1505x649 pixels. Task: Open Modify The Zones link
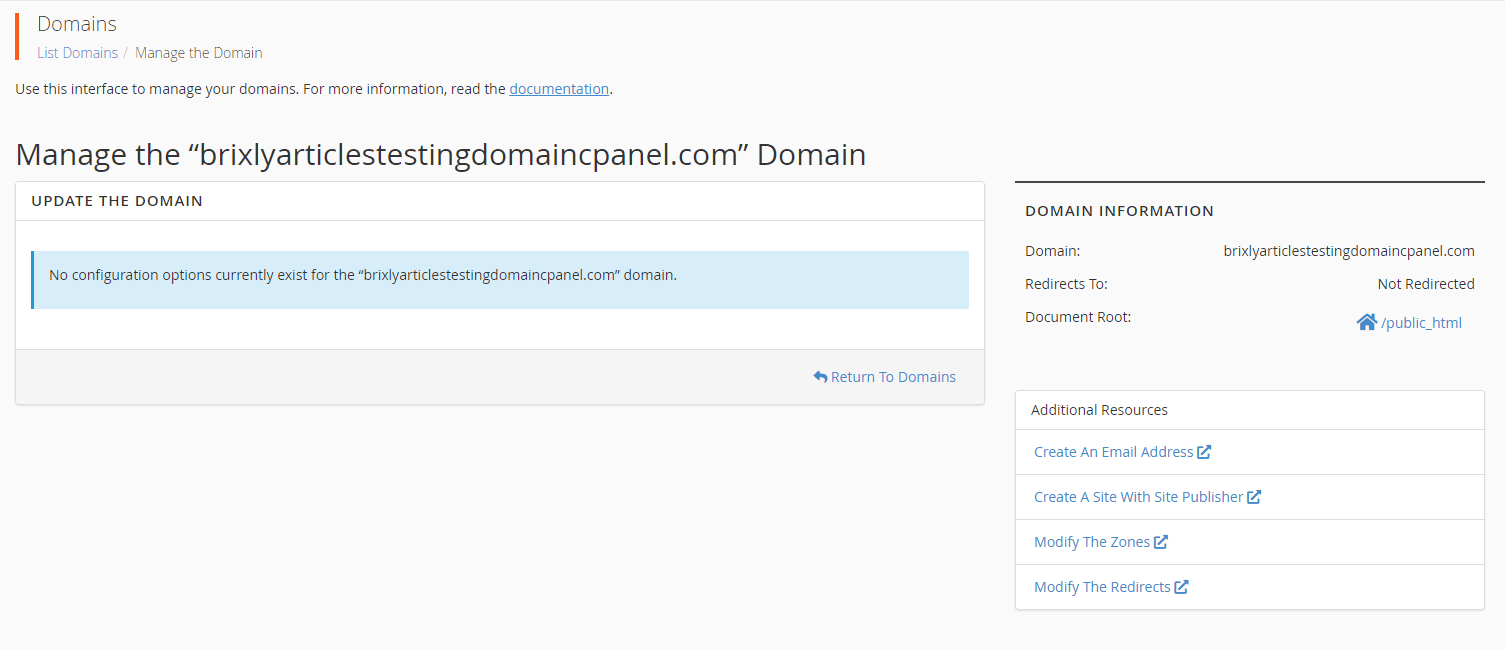click(x=1092, y=542)
